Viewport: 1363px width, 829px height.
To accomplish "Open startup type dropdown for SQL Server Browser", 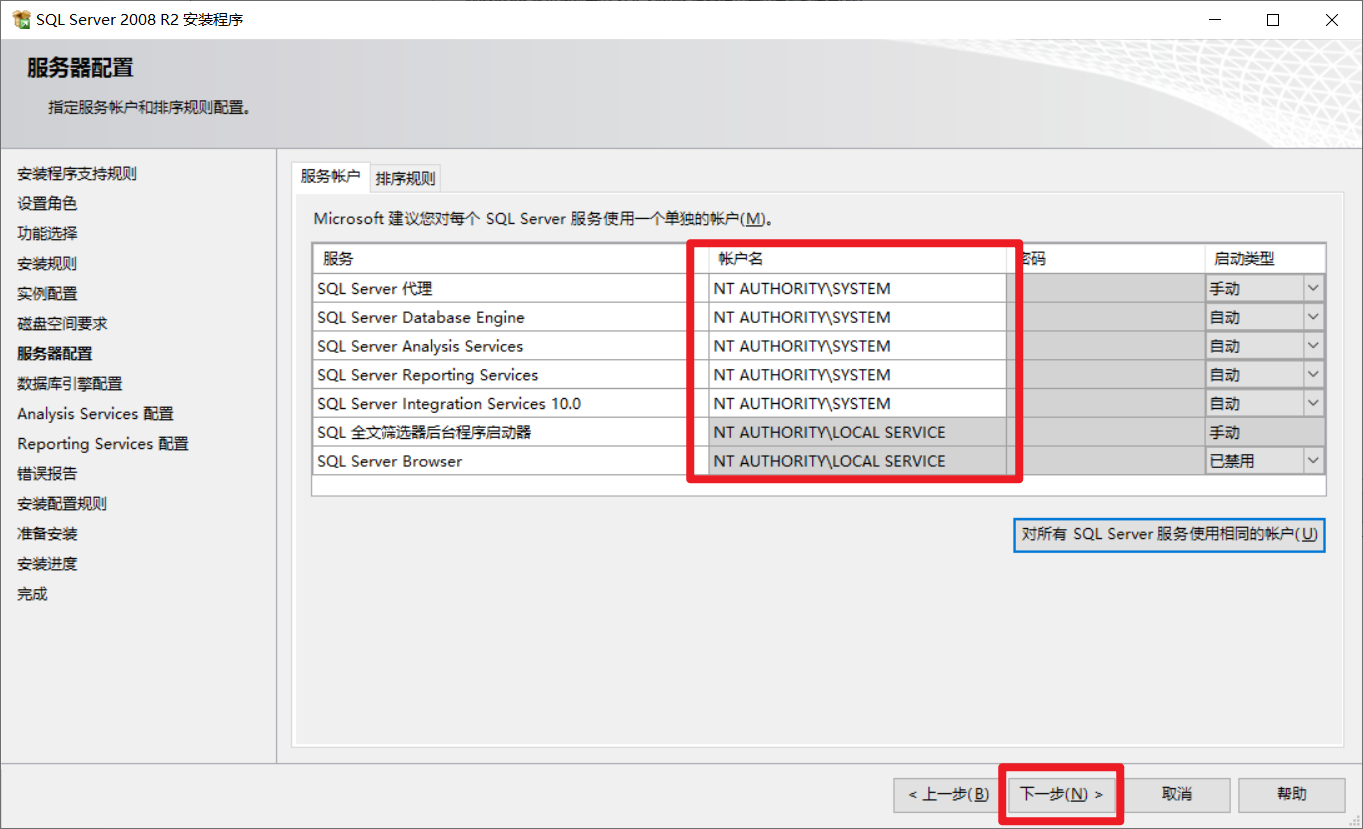I will point(1313,461).
